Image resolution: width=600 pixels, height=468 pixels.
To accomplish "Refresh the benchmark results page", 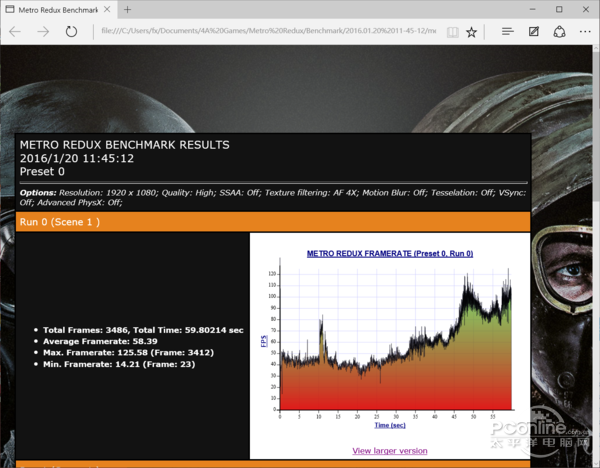I will 71,32.
